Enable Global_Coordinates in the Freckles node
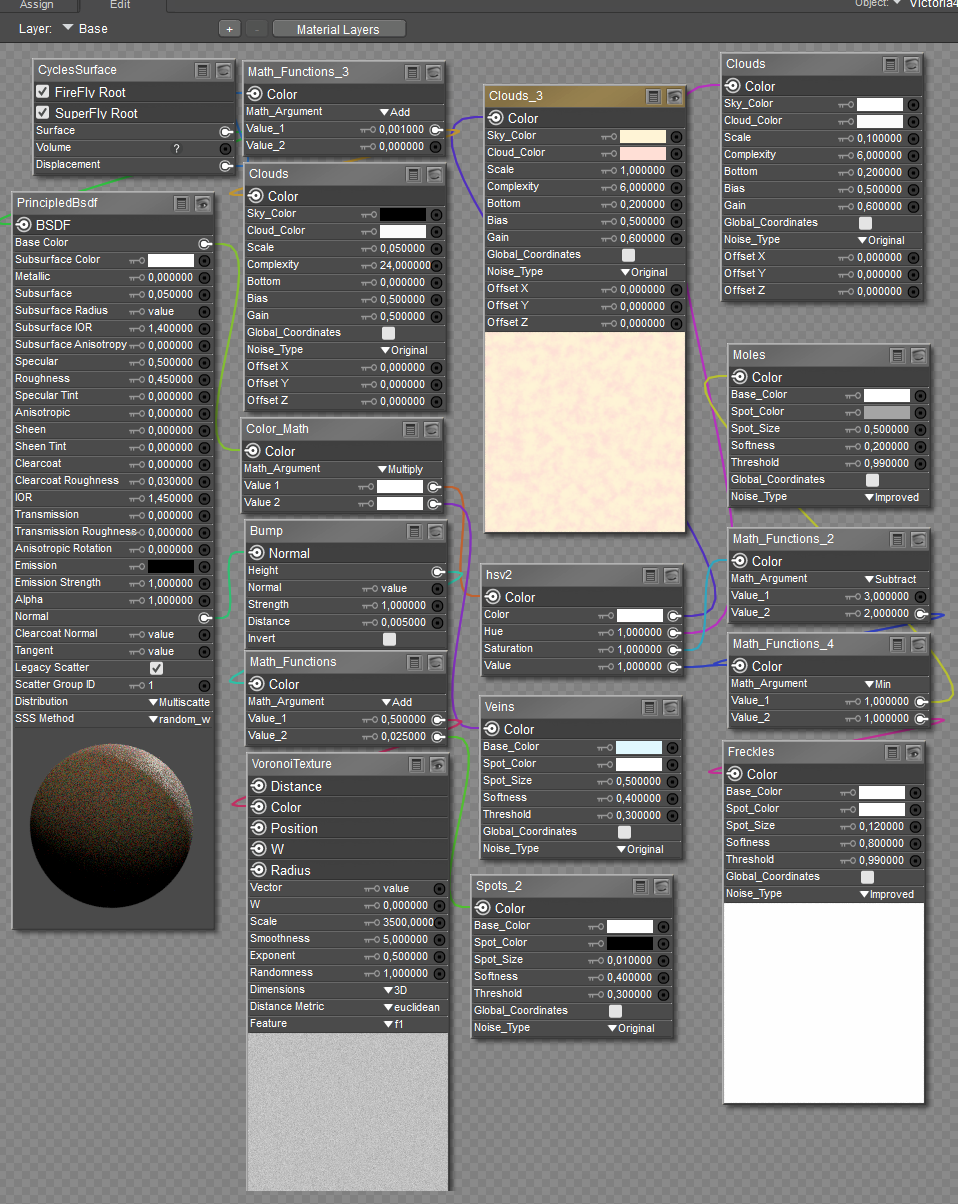 (x=867, y=877)
